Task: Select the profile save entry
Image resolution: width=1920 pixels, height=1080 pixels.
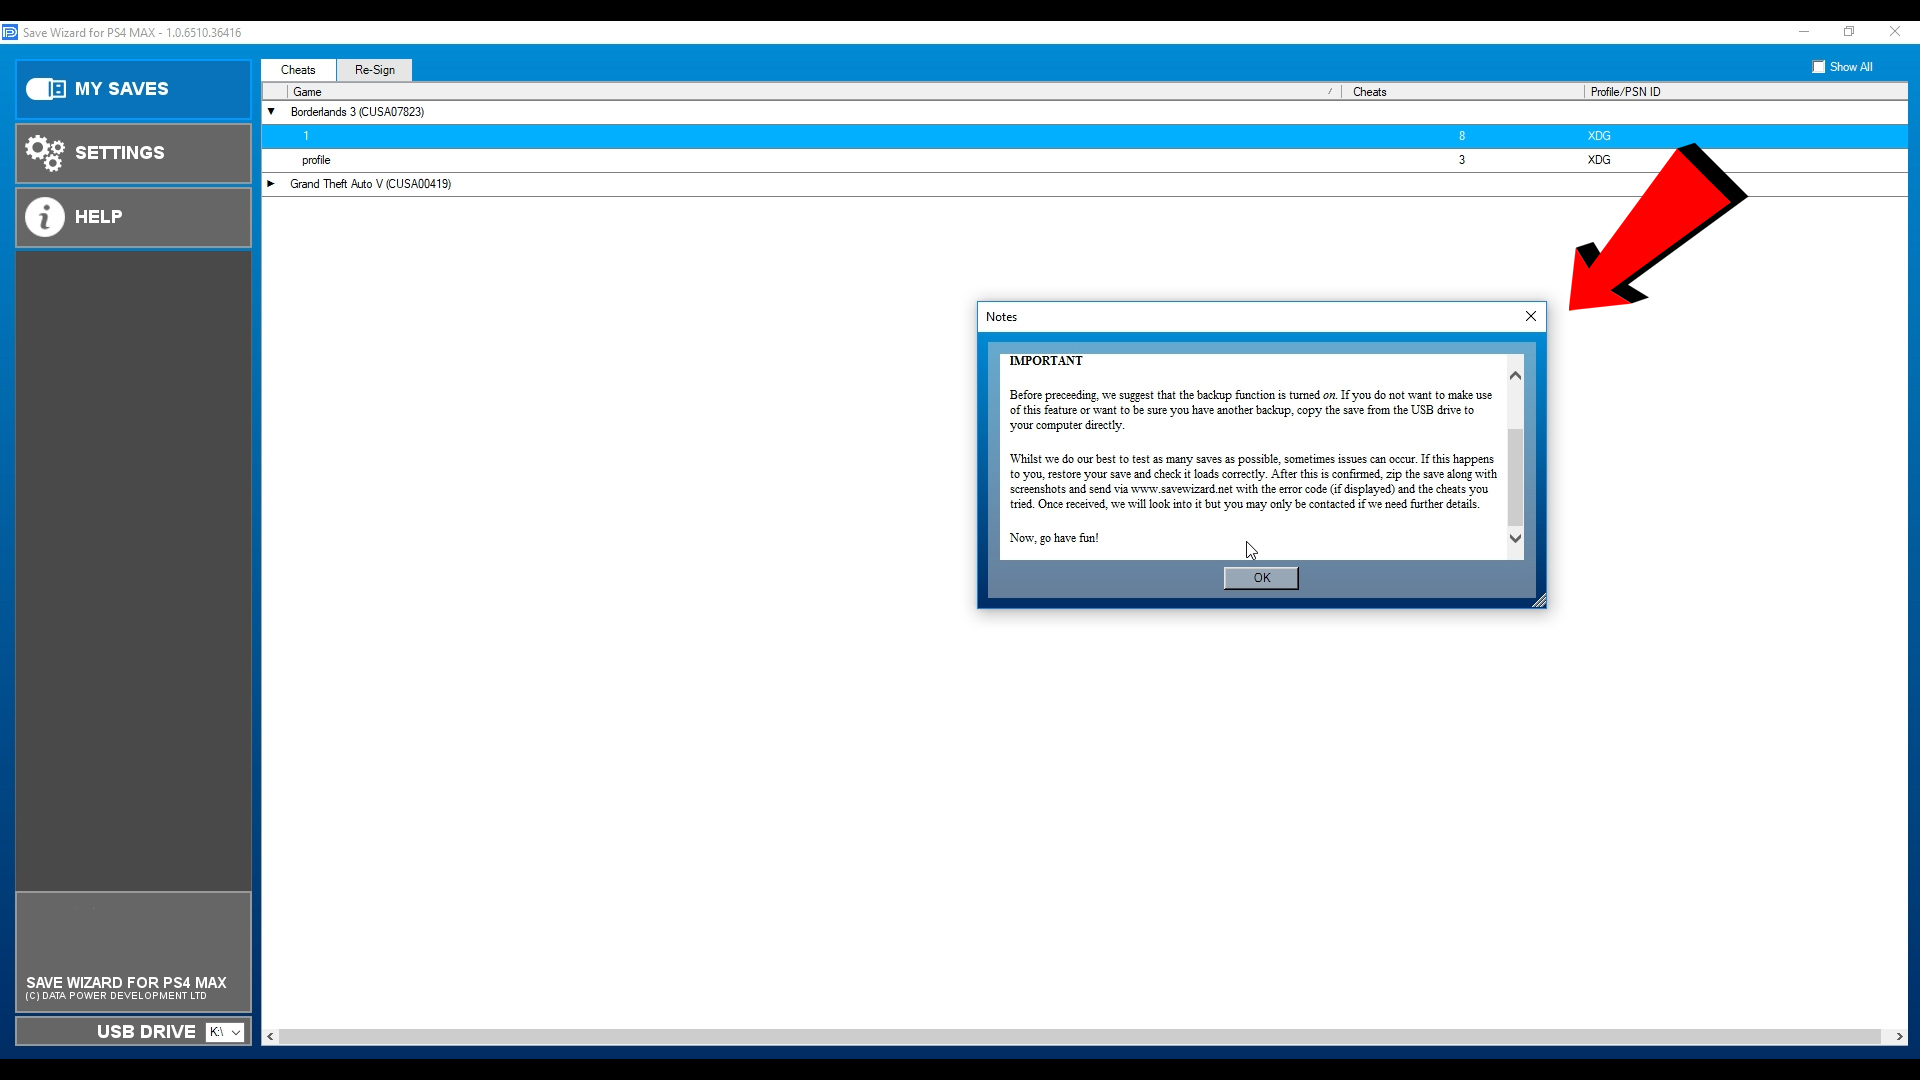Action: [x=315, y=160]
